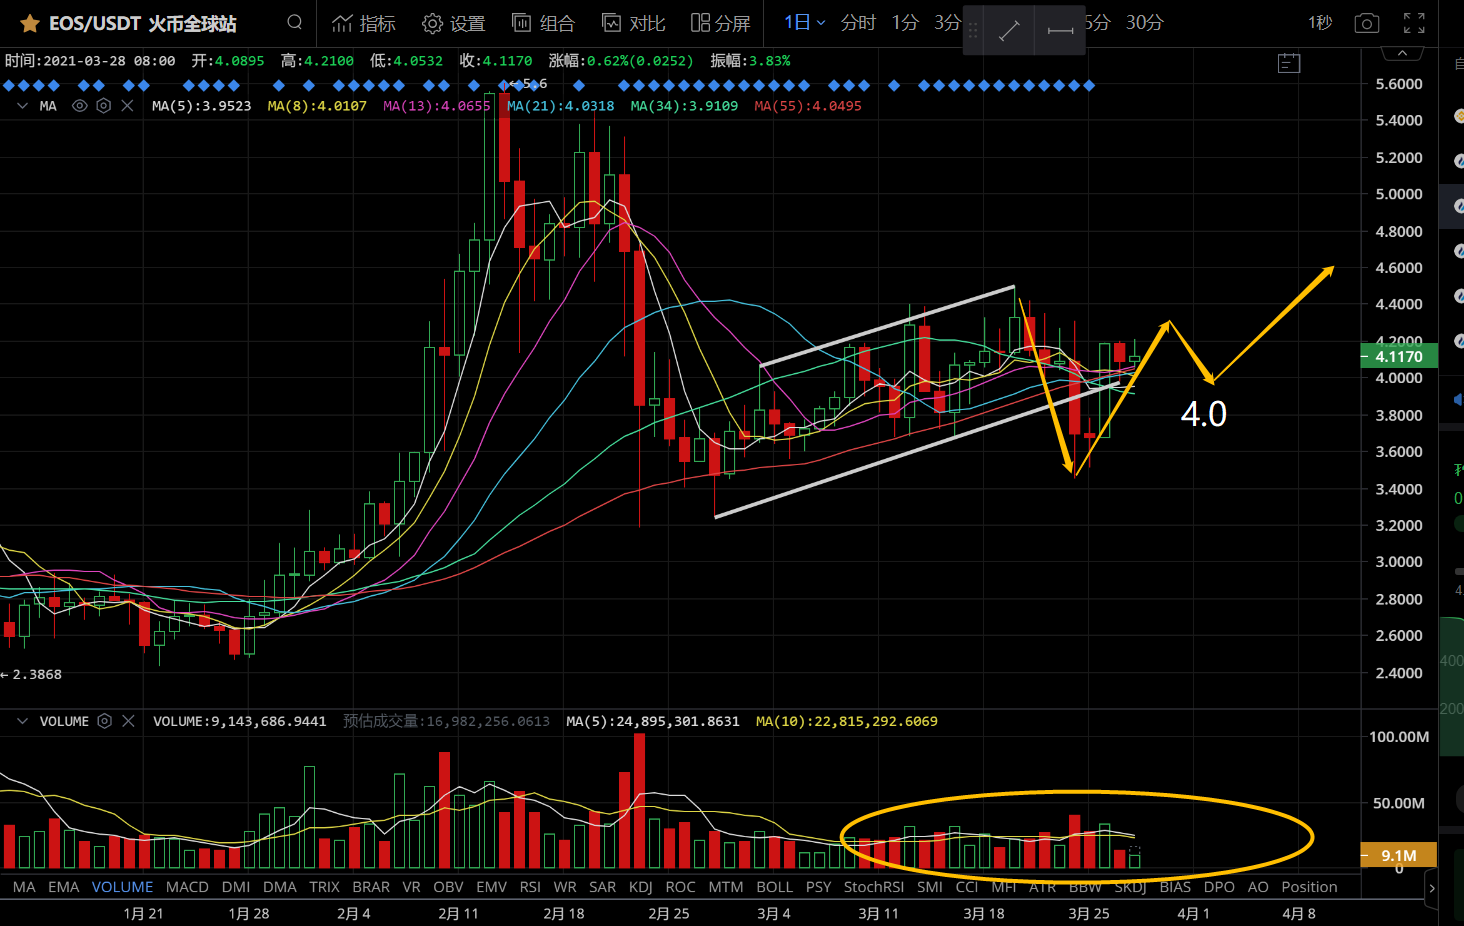Enable the BOLL indicator
The image size is (1464, 926).
pos(774,887)
